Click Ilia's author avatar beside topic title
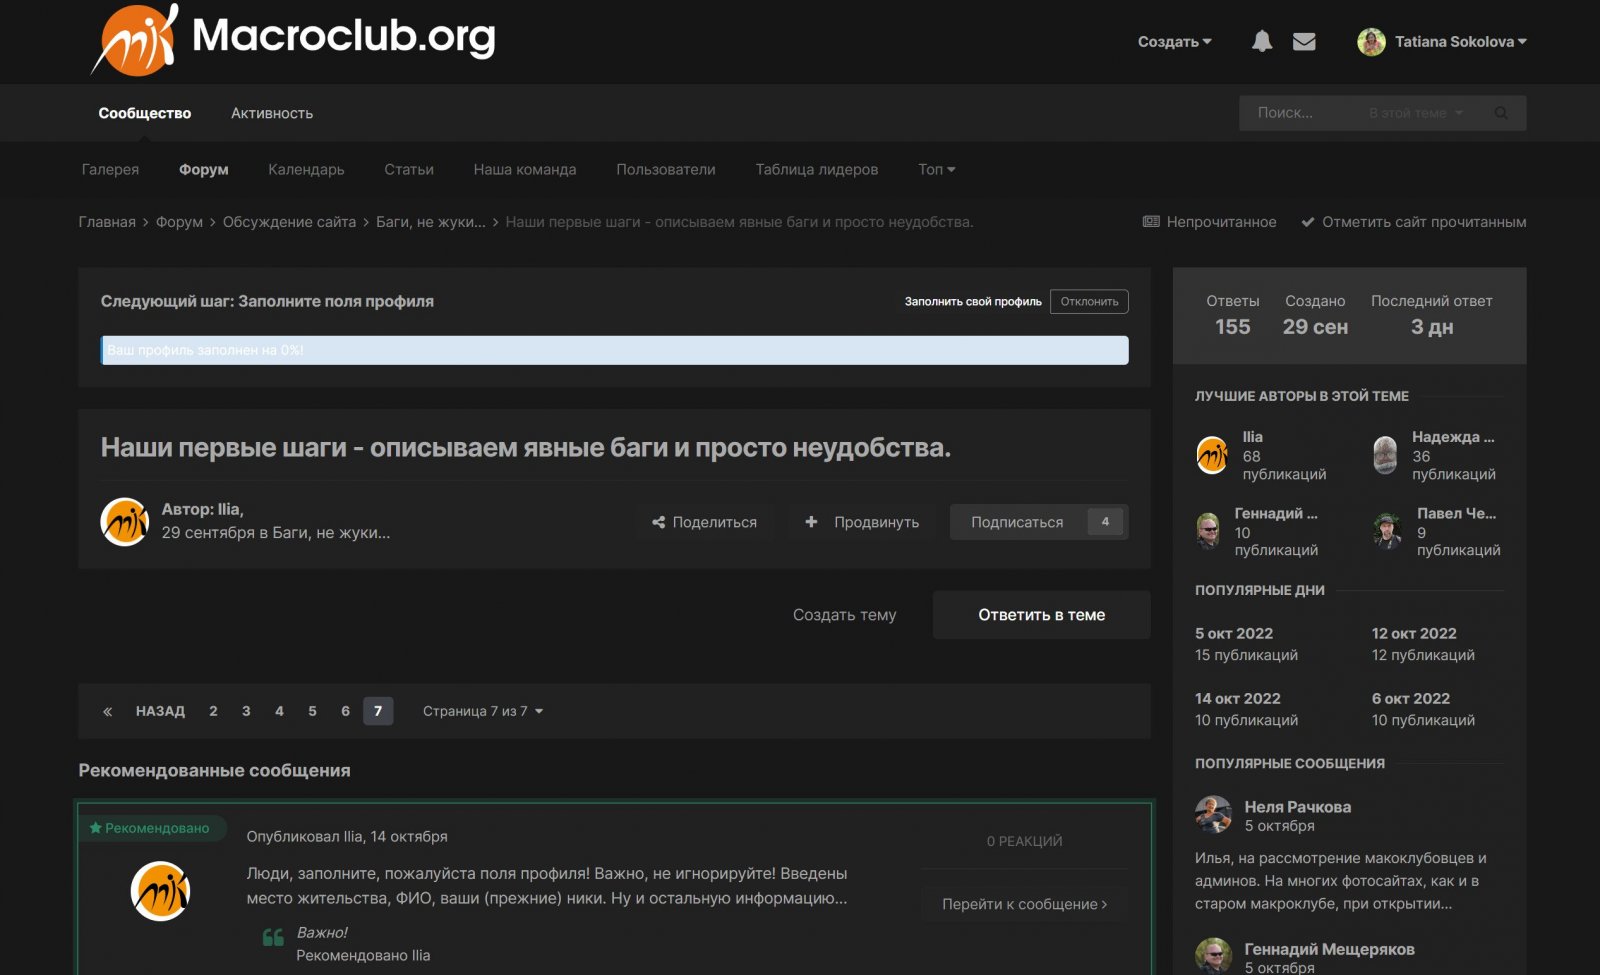Image resolution: width=1600 pixels, height=975 pixels. [125, 521]
